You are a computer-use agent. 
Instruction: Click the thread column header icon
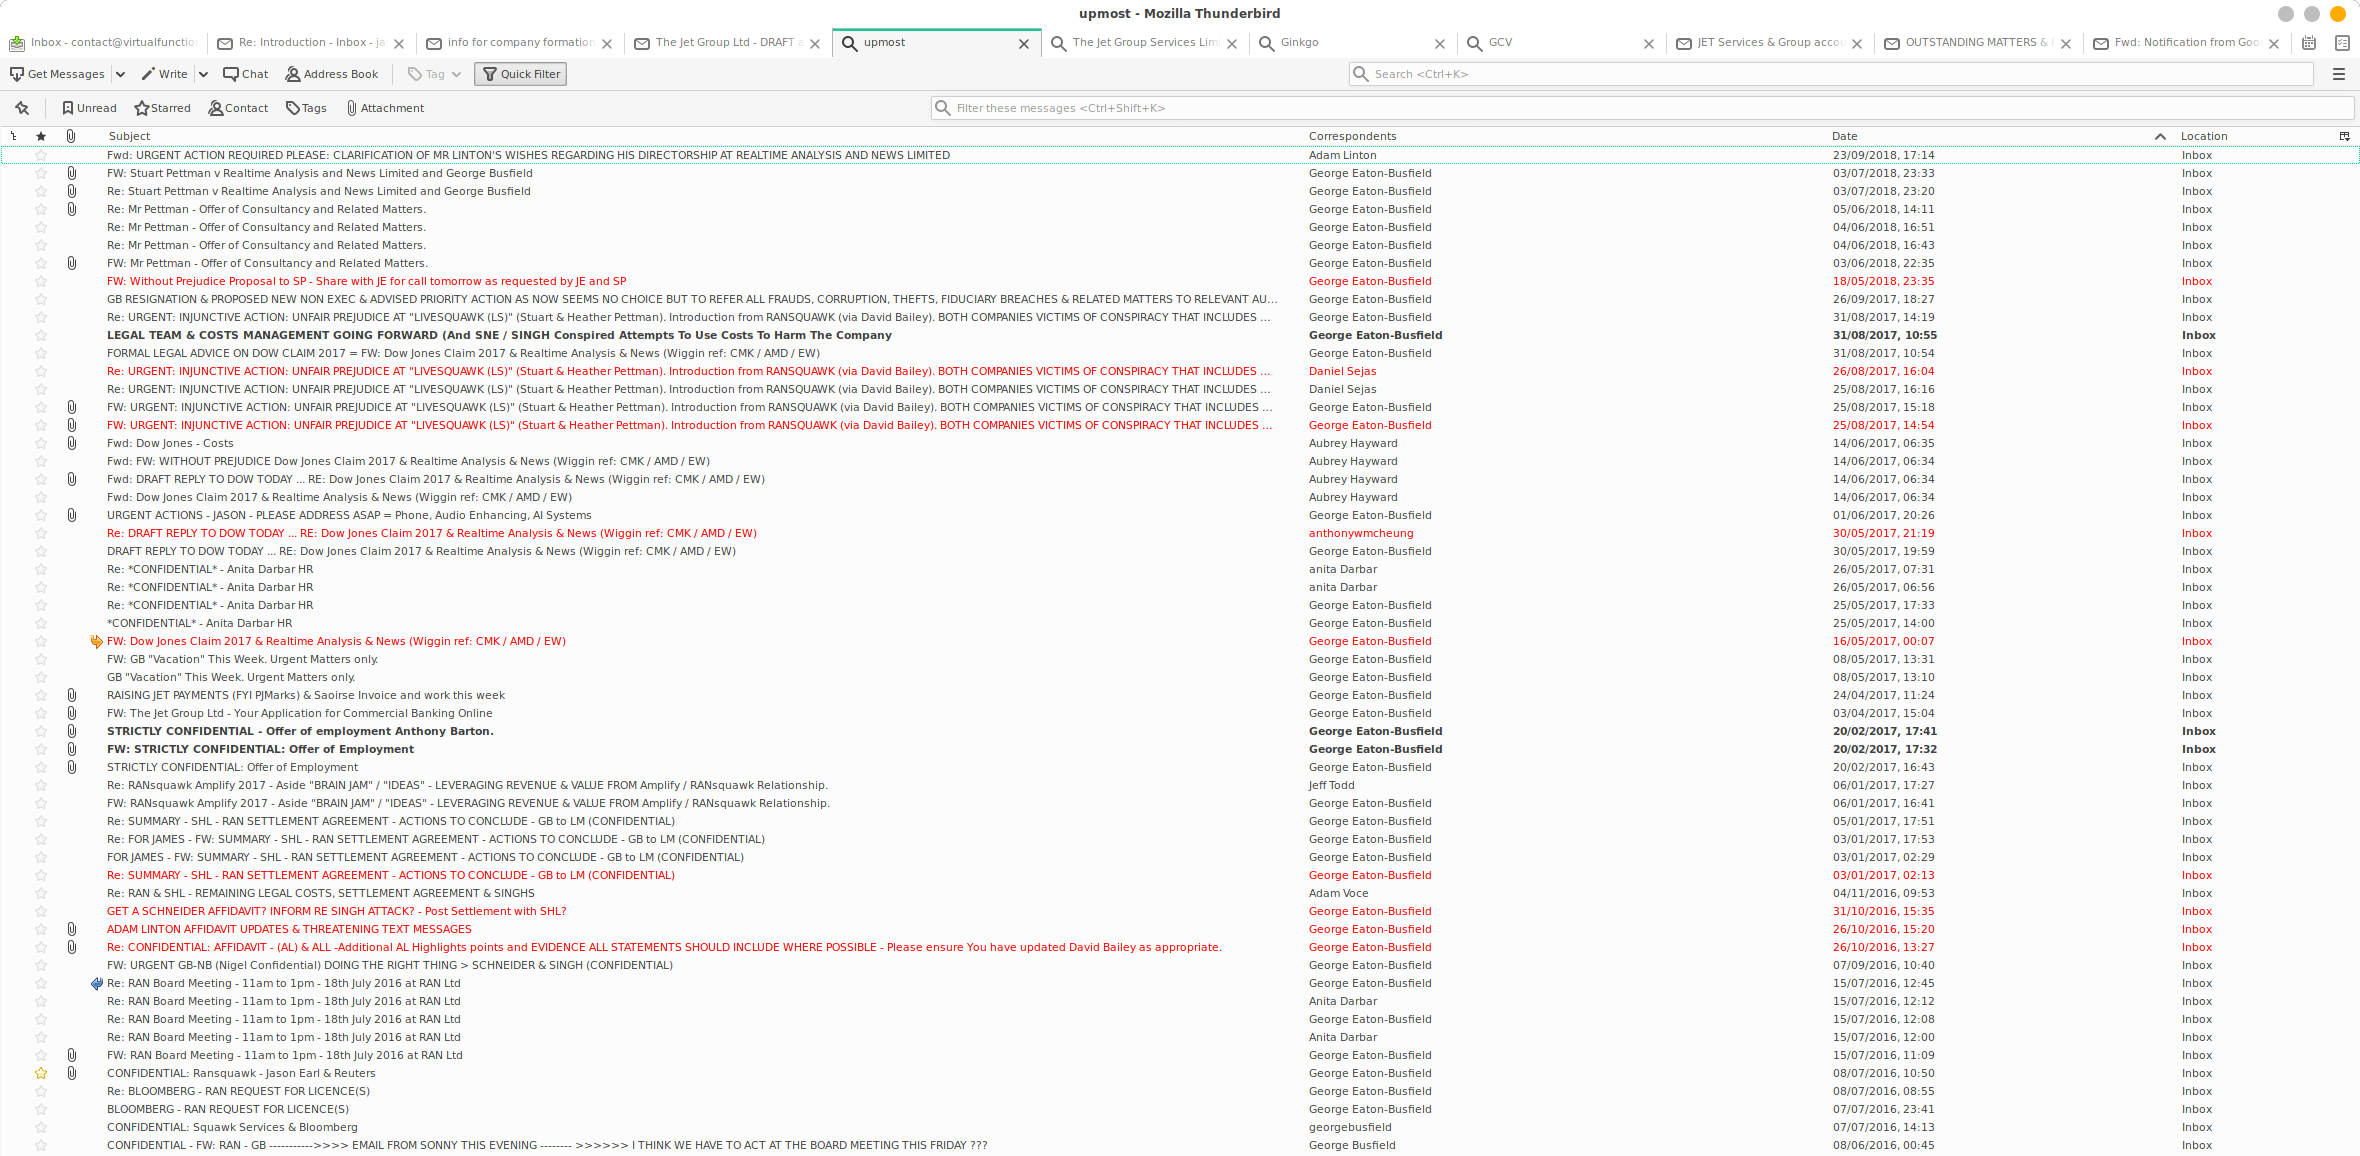coord(13,136)
